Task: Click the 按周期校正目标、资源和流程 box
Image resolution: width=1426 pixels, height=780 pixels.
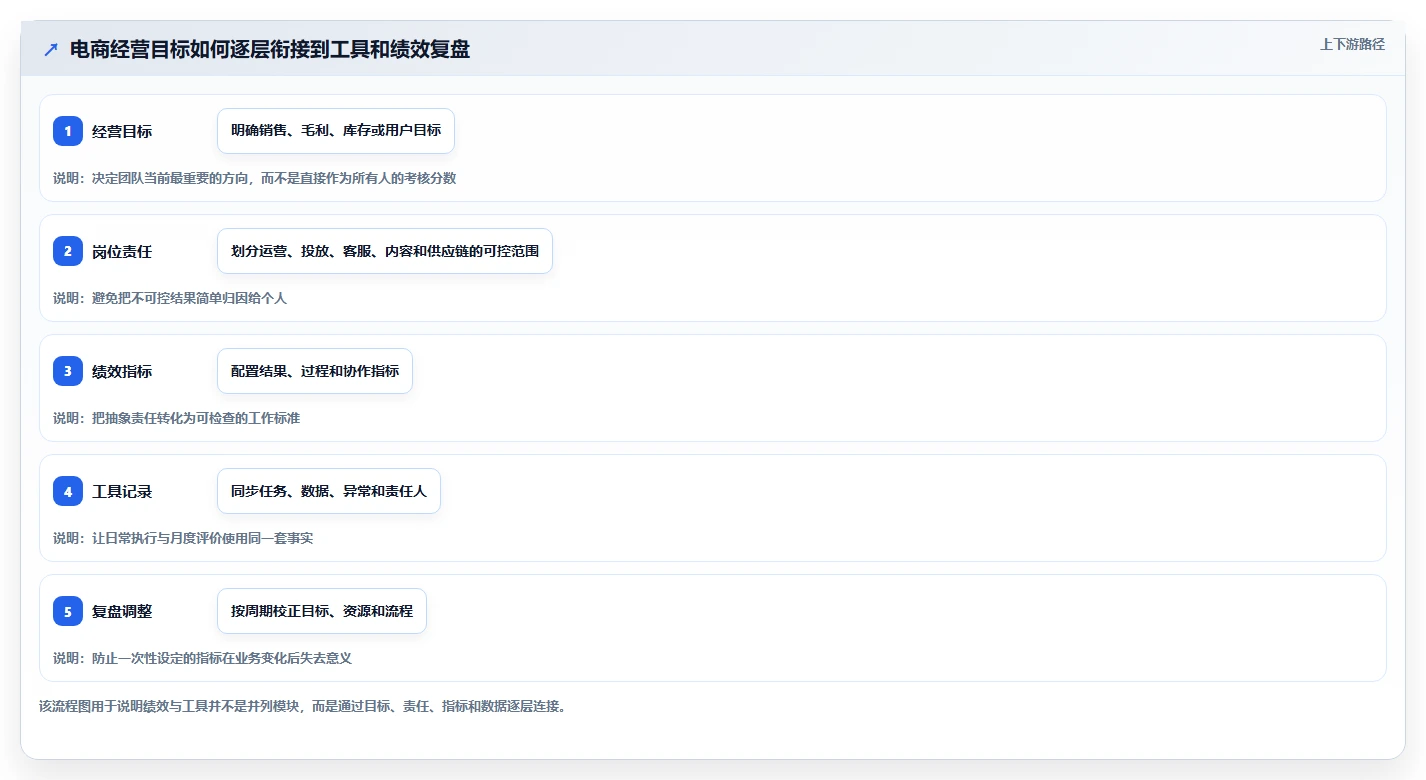Action: [322, 611]
